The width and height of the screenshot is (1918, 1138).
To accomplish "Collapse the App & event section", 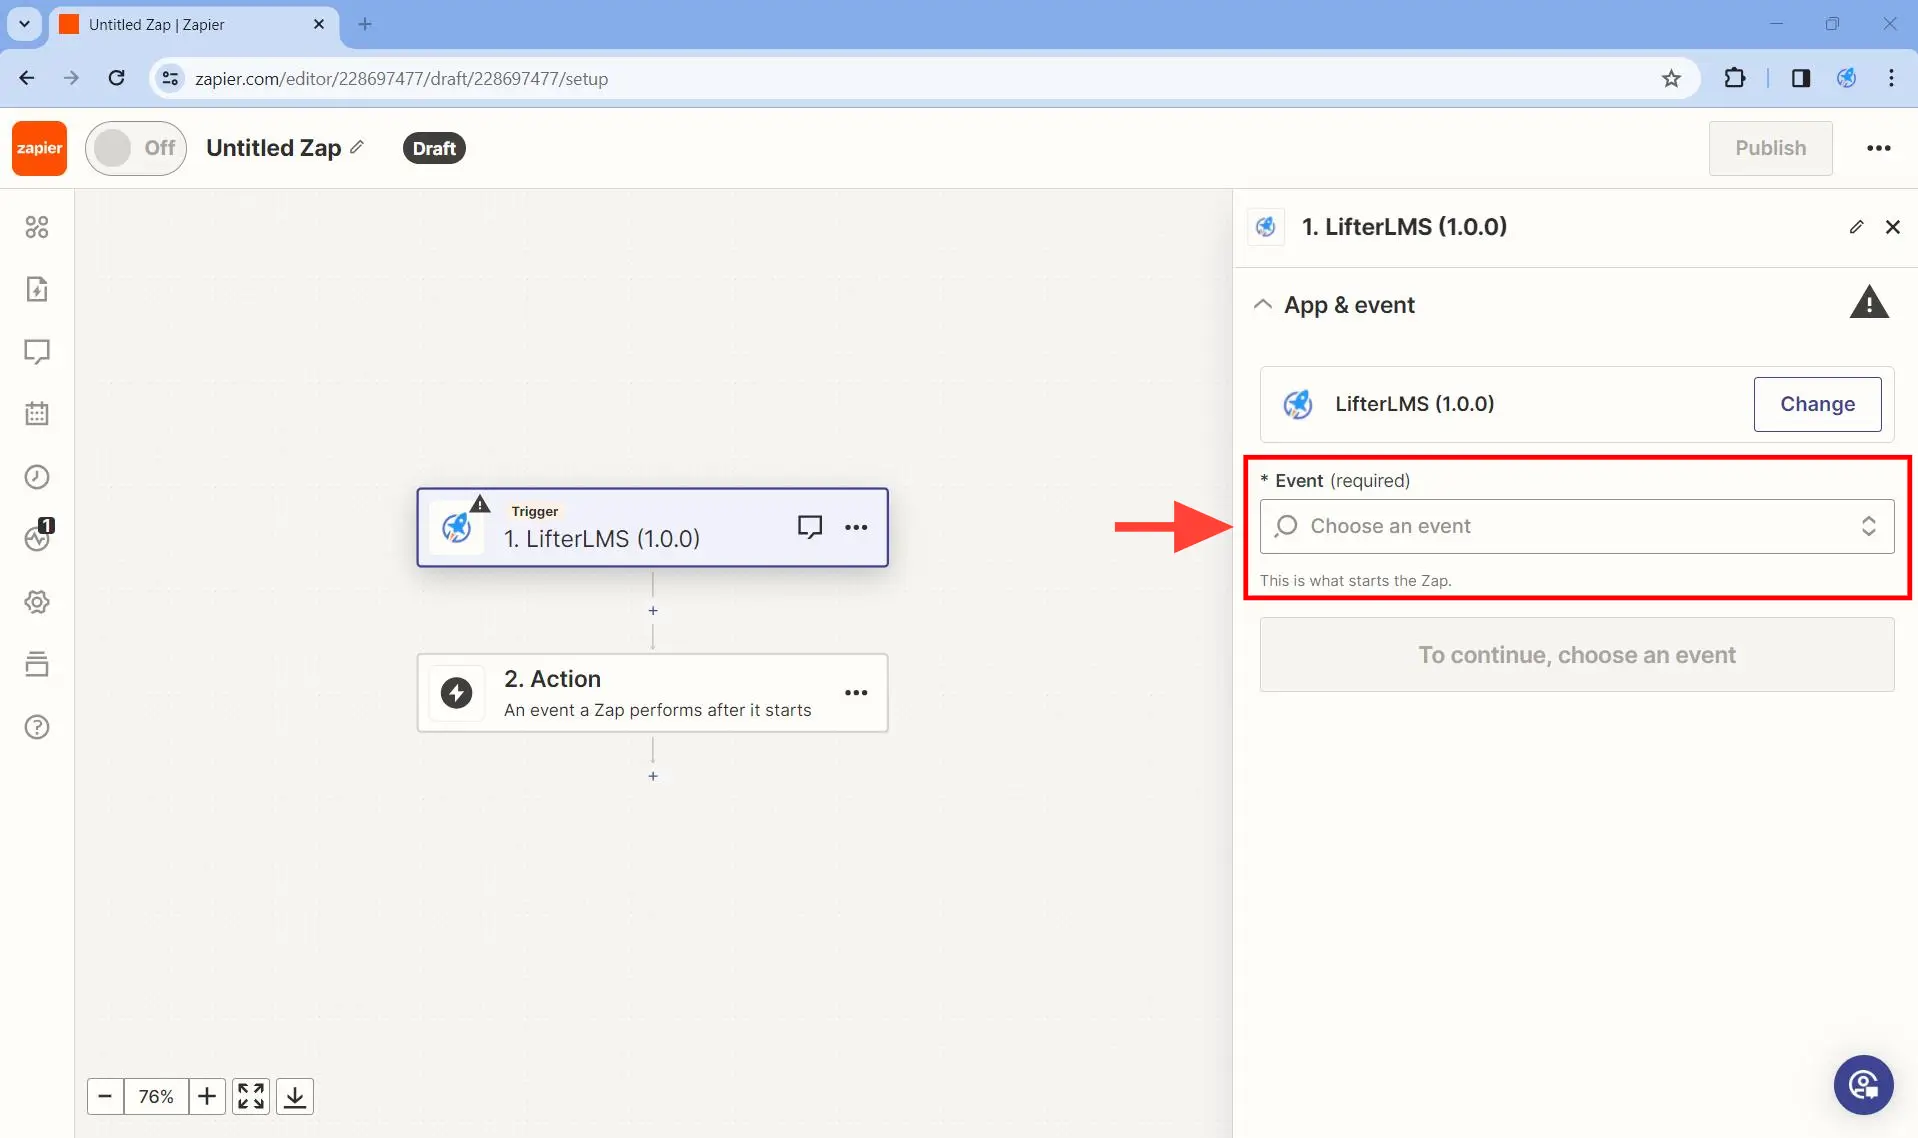I will [1263, 305].
